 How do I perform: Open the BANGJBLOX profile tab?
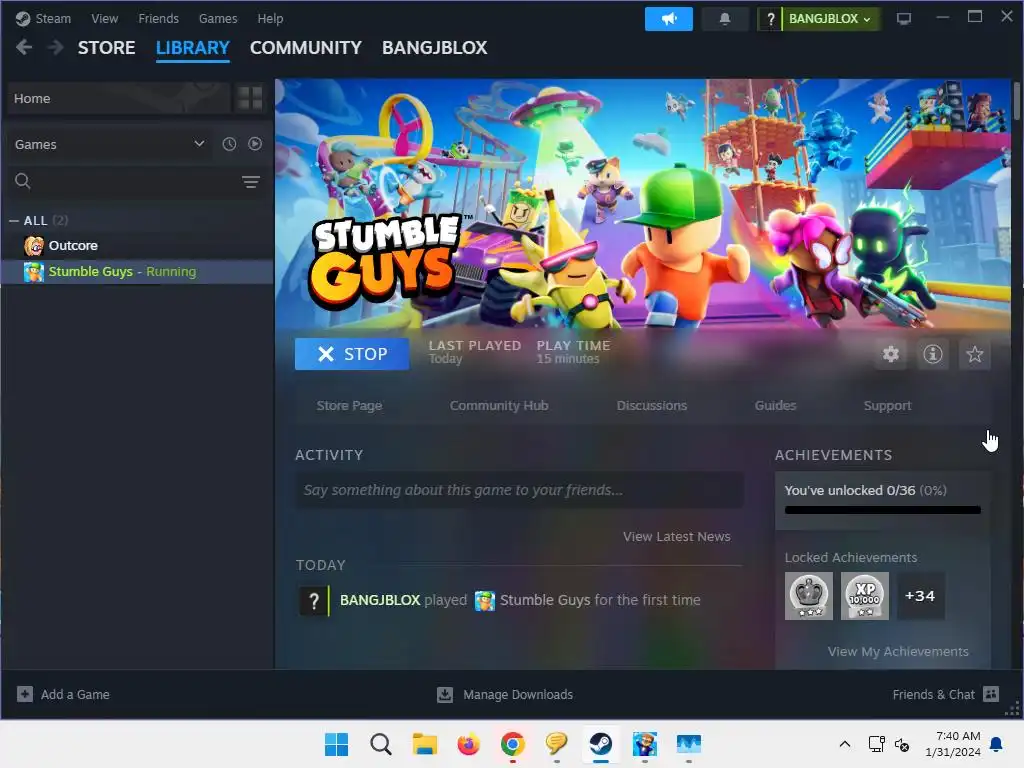tap(434, 48)
